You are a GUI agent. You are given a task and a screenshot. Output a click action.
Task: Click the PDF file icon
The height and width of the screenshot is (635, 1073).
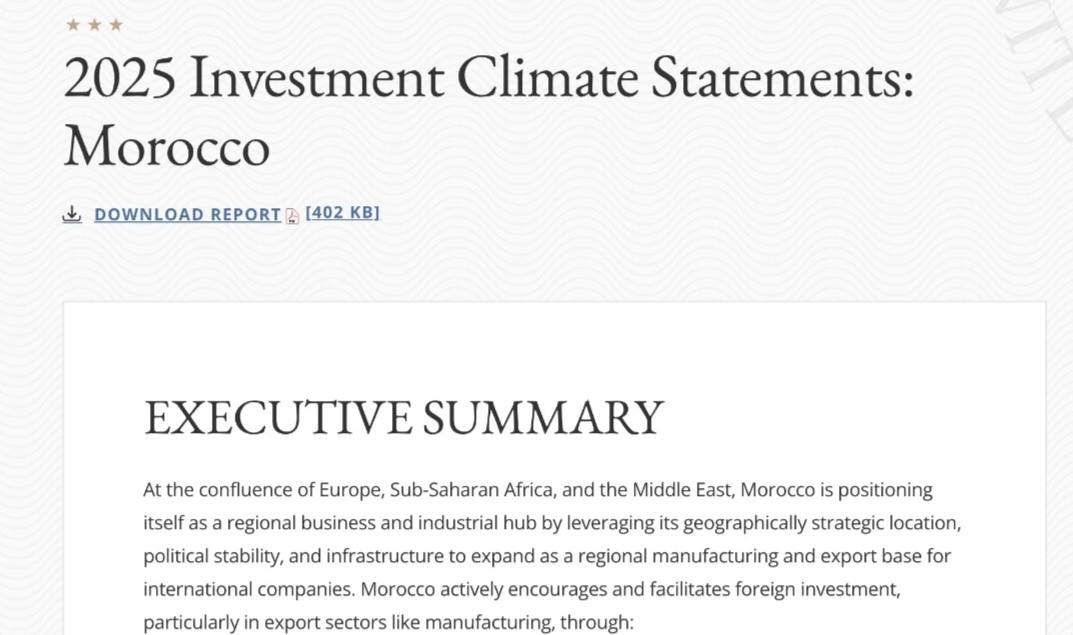[292, 216]
